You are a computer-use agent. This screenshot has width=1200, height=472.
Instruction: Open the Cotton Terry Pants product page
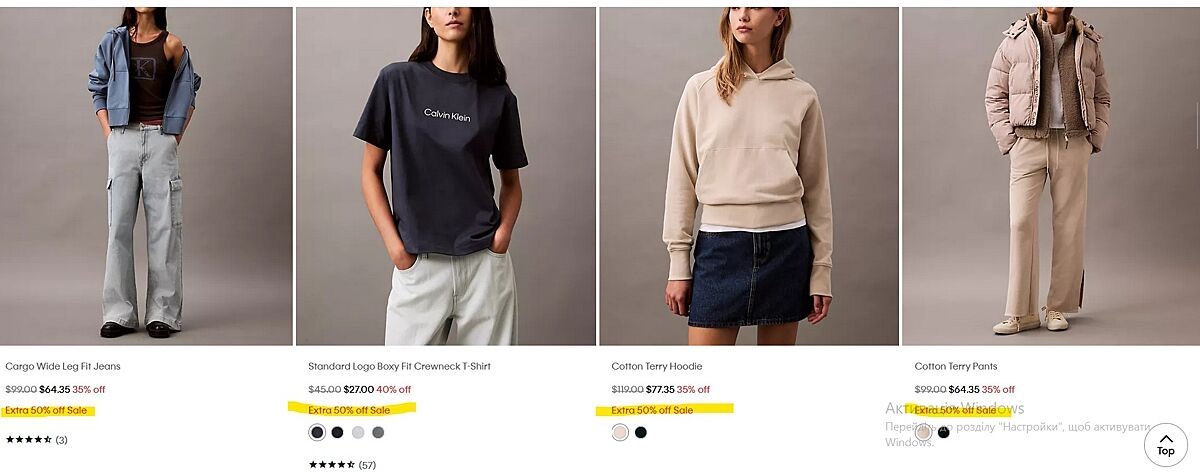956,366
